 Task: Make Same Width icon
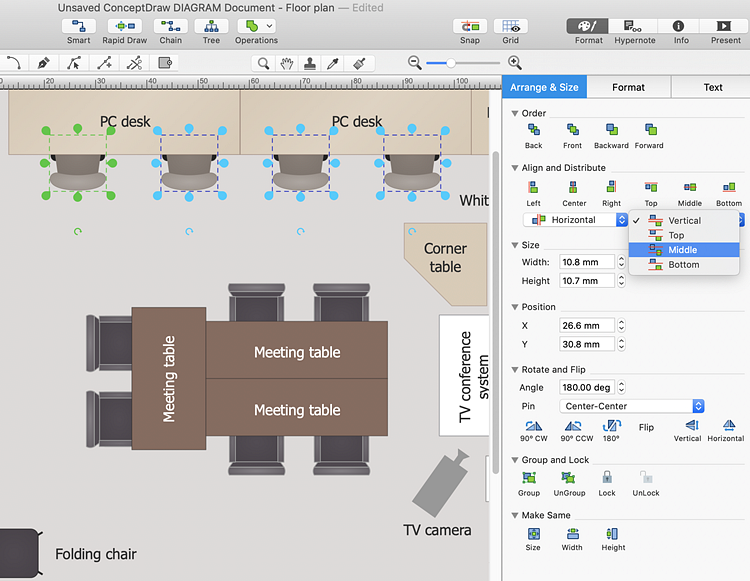[x=572, y=534]
